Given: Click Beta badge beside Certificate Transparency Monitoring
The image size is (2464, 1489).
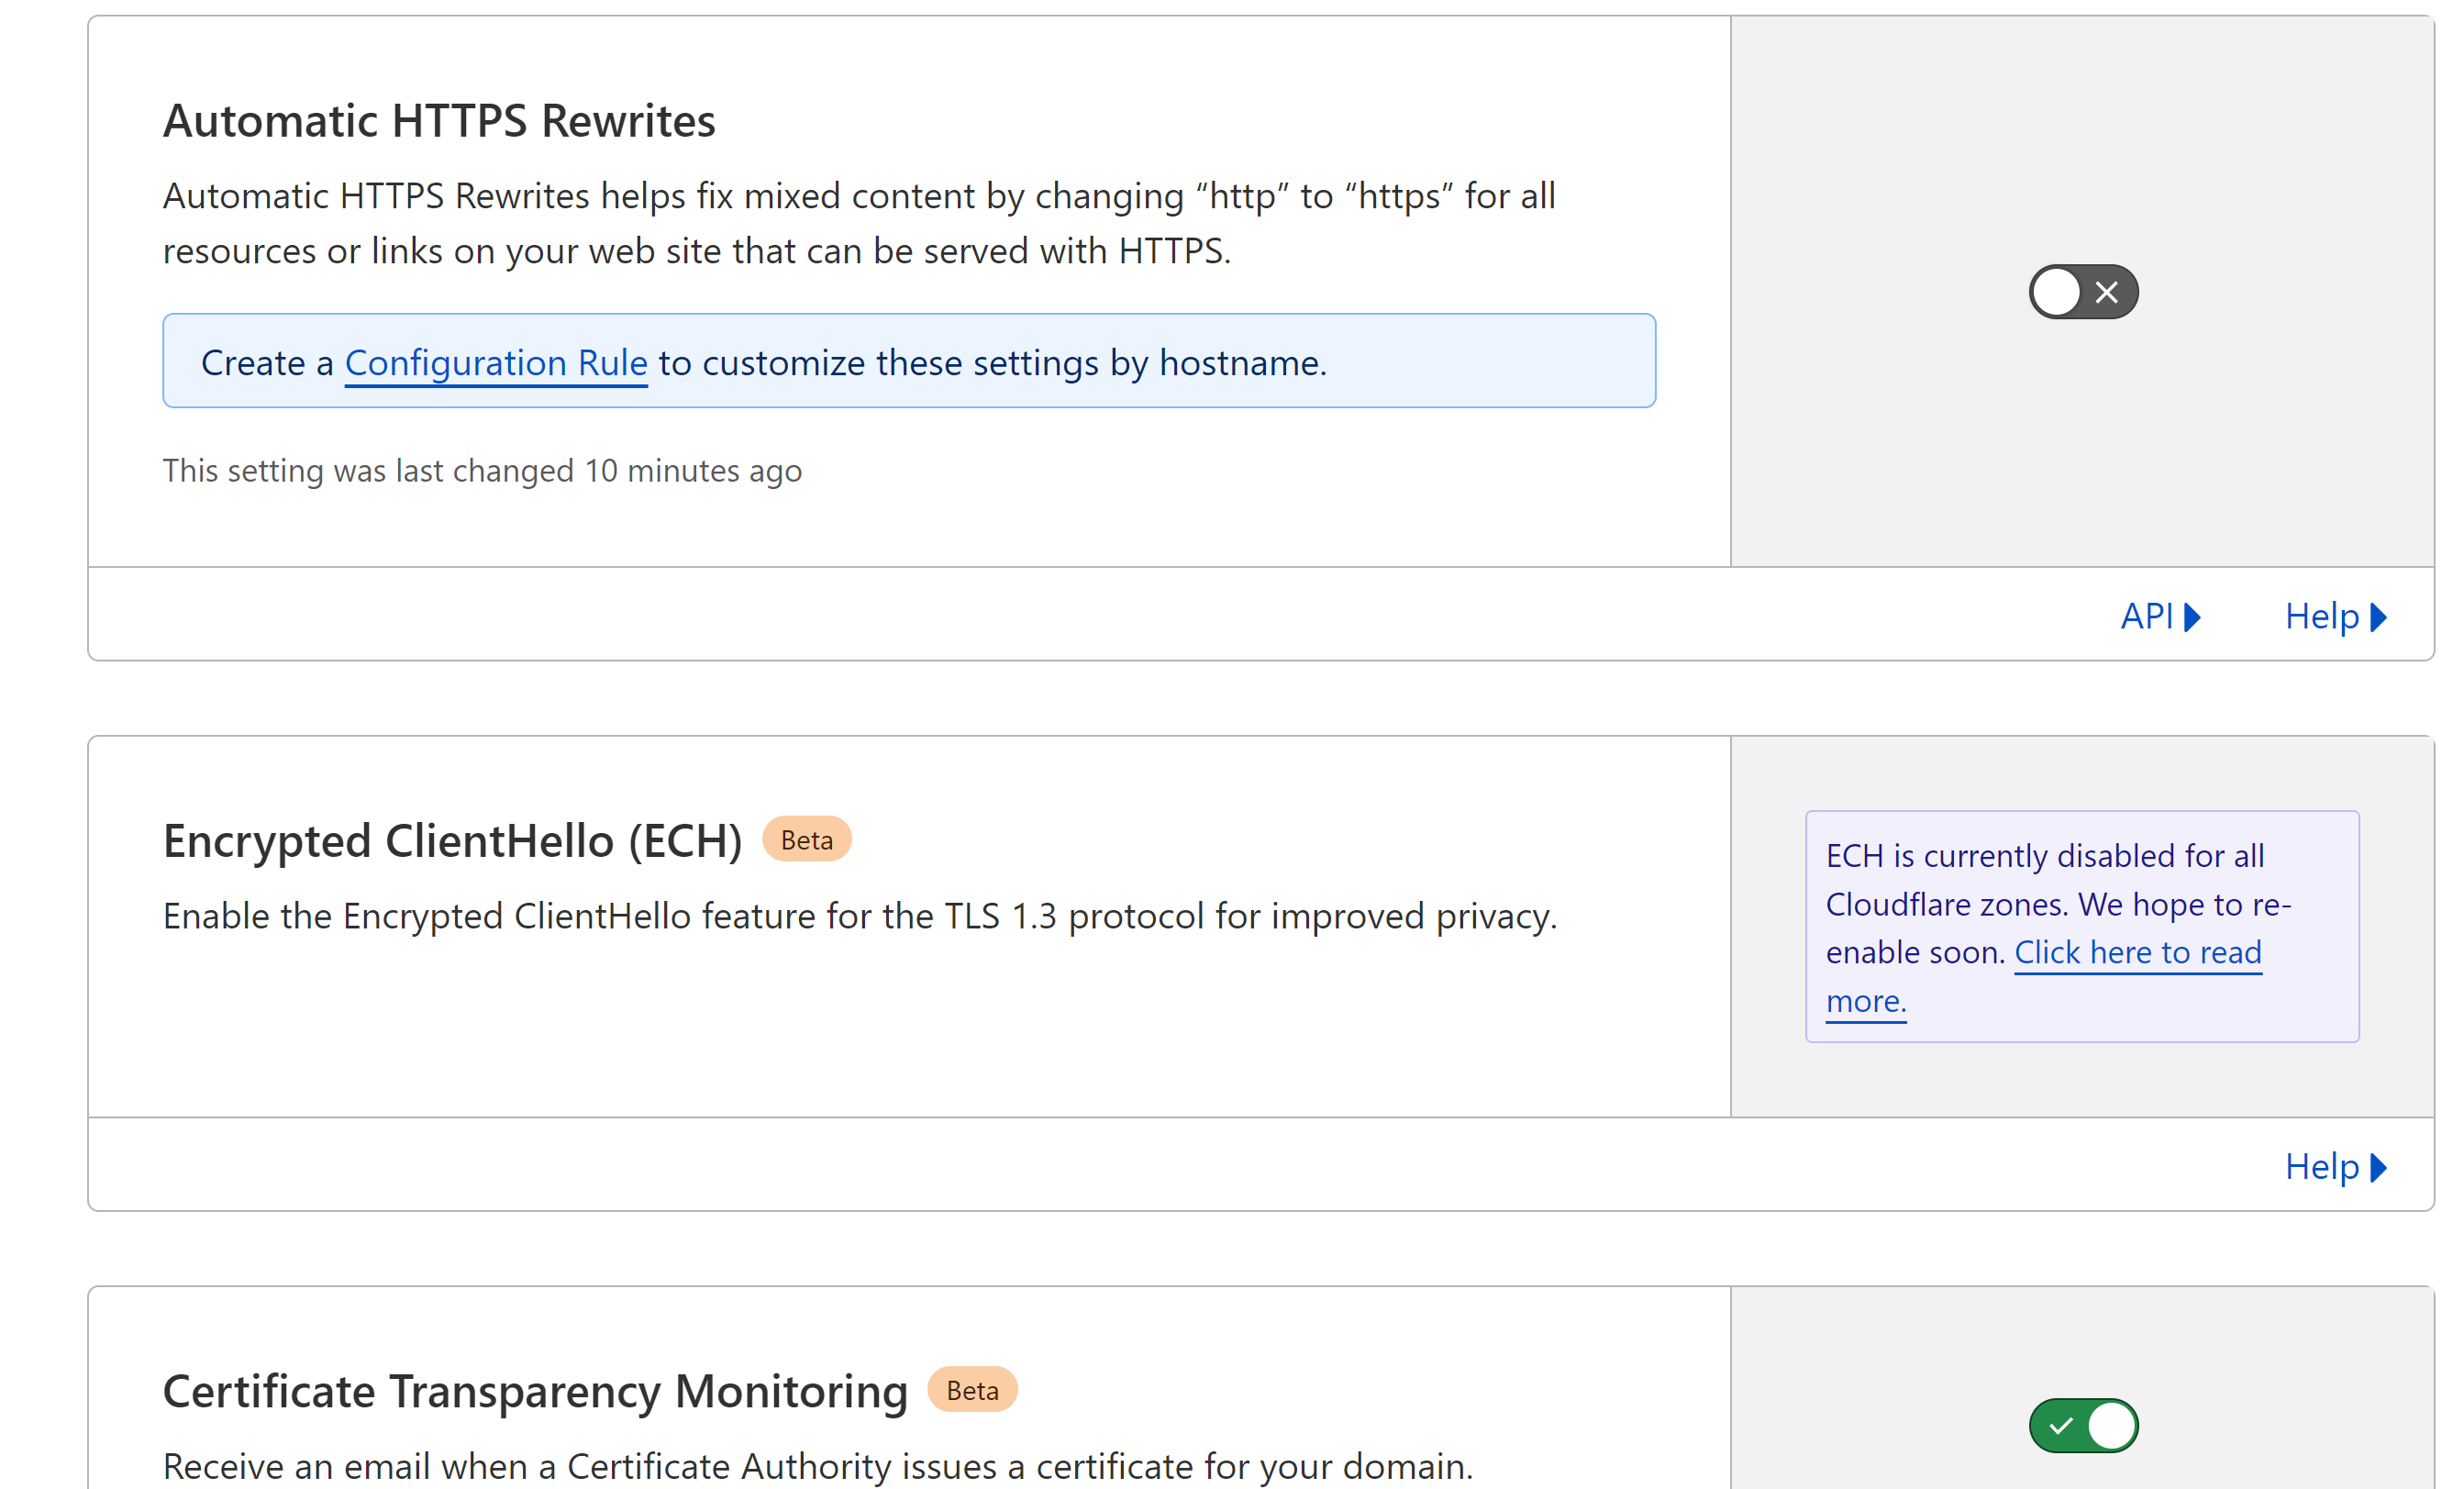Looking at the screenshot, I should click(x=972, y=1390).
